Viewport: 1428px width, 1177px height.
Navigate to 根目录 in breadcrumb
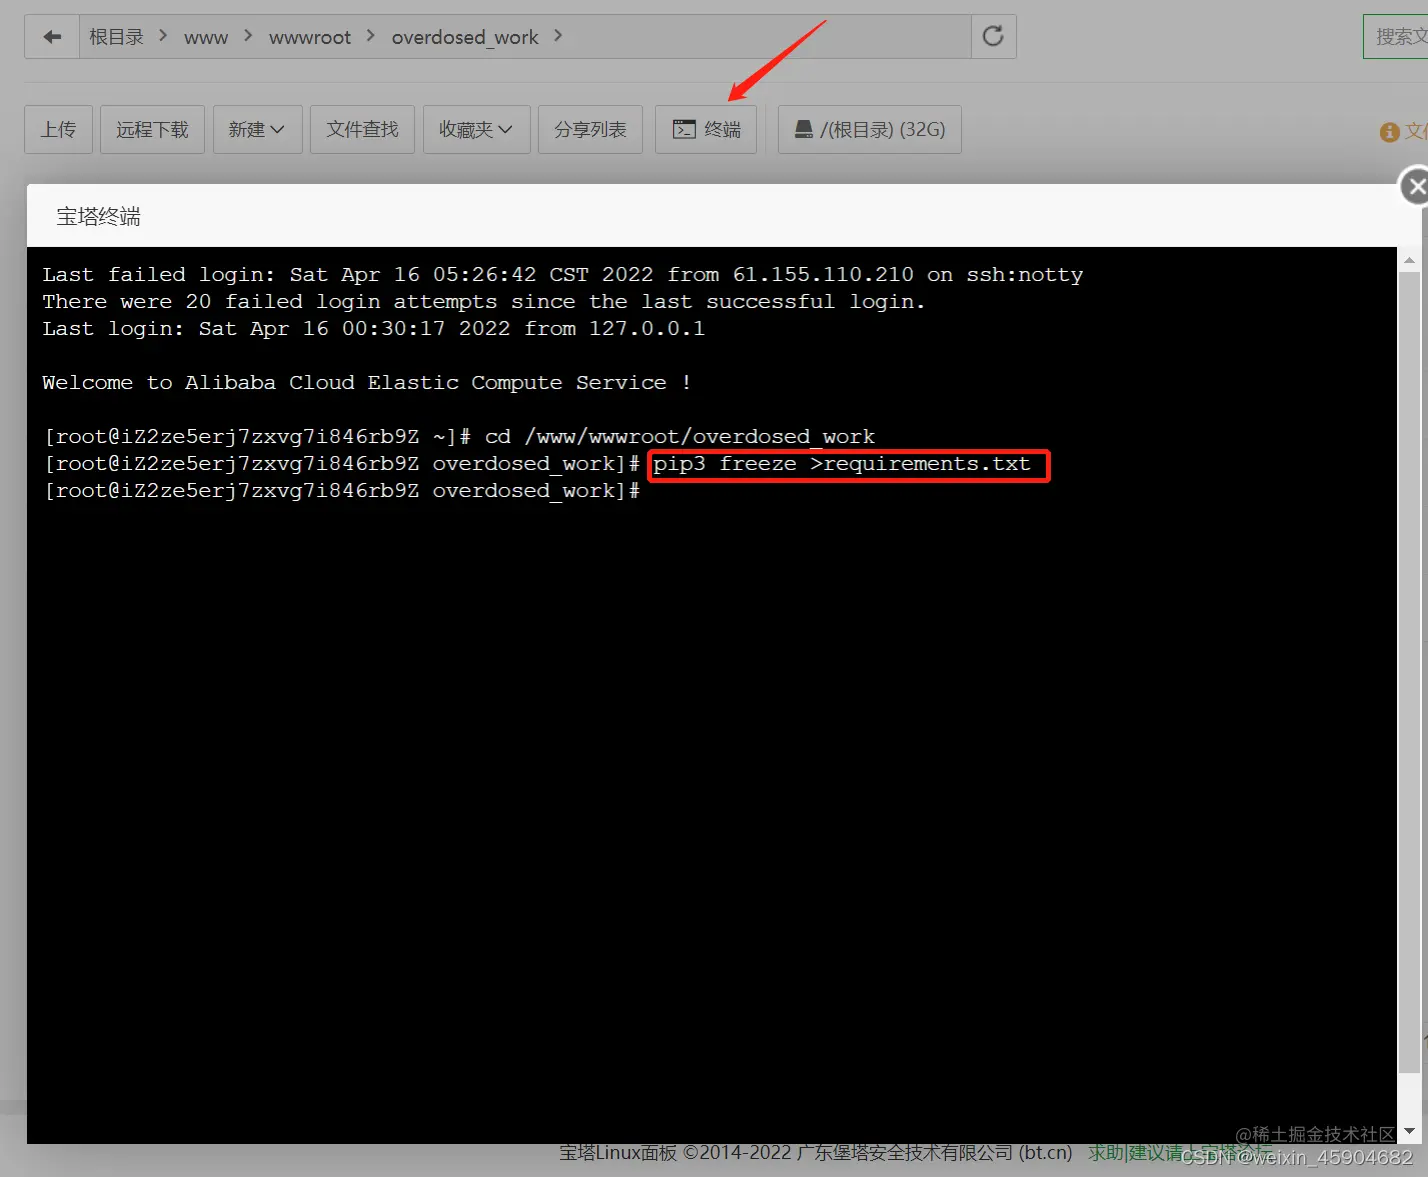pyautogui.click(x=116, y=37)
